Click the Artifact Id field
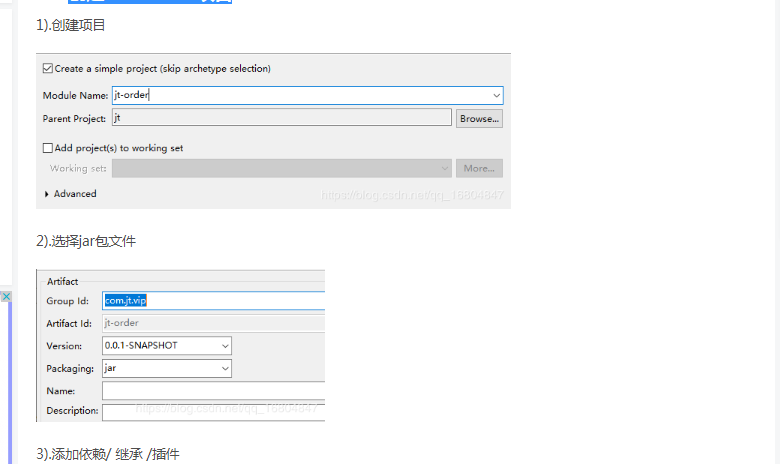Viewport: 780px width, 464px height. pos(213,323)
